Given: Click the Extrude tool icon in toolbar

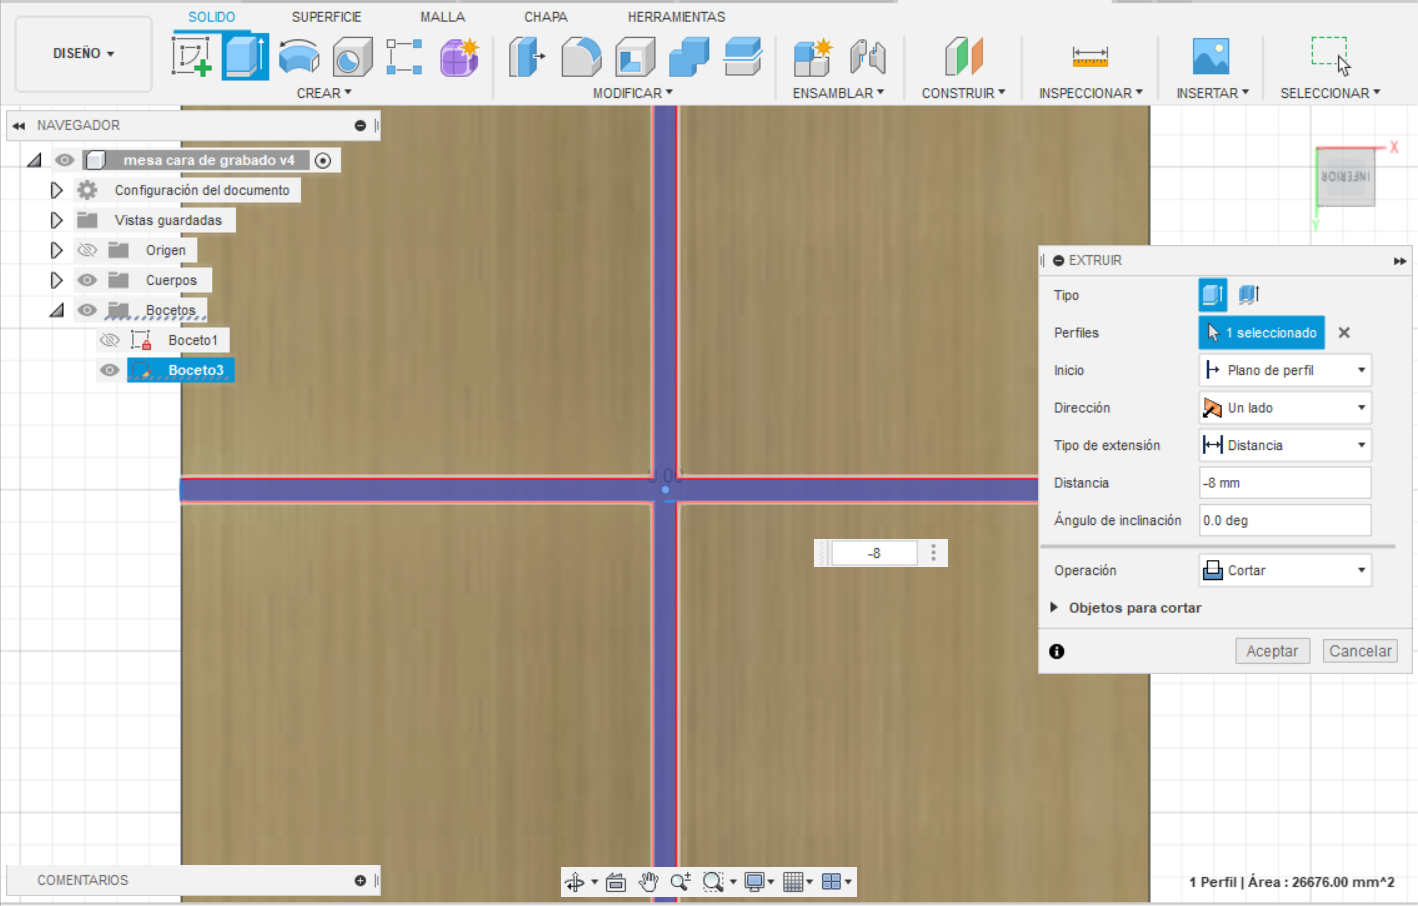Looking at the screenshot, I should (x=245, y=56).
